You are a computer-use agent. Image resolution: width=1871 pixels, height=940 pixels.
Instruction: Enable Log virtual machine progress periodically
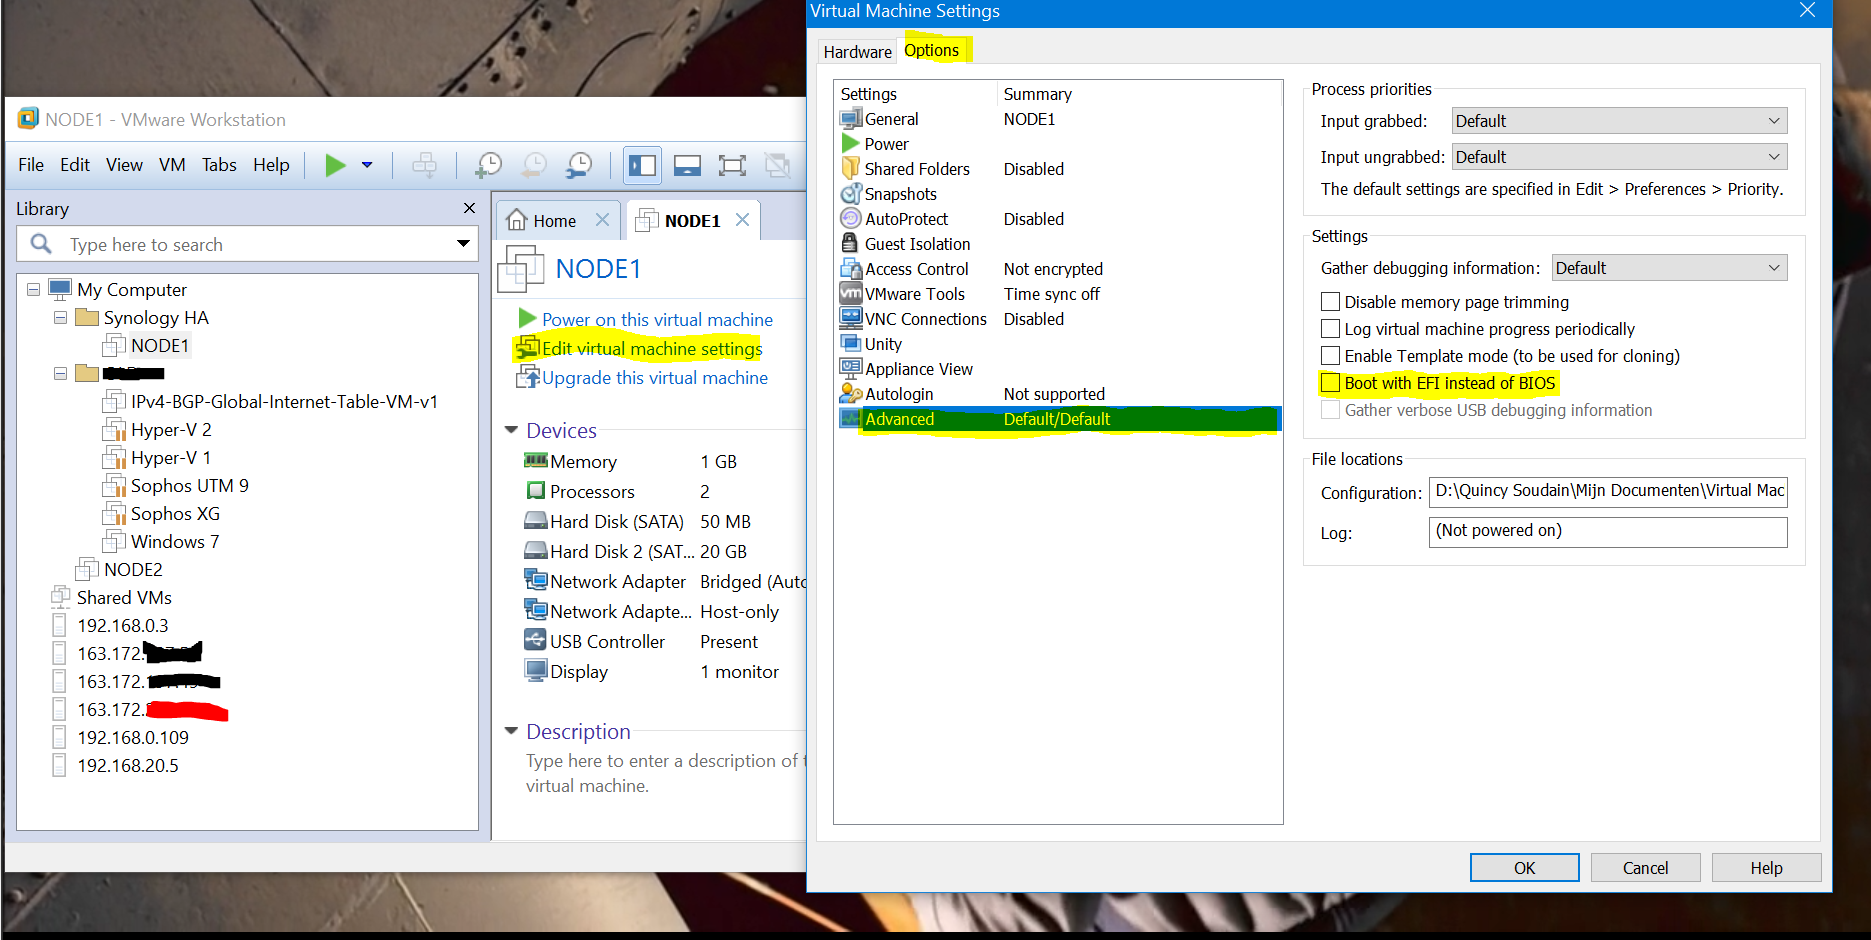pyautogui.click(x=1330, y=329)
